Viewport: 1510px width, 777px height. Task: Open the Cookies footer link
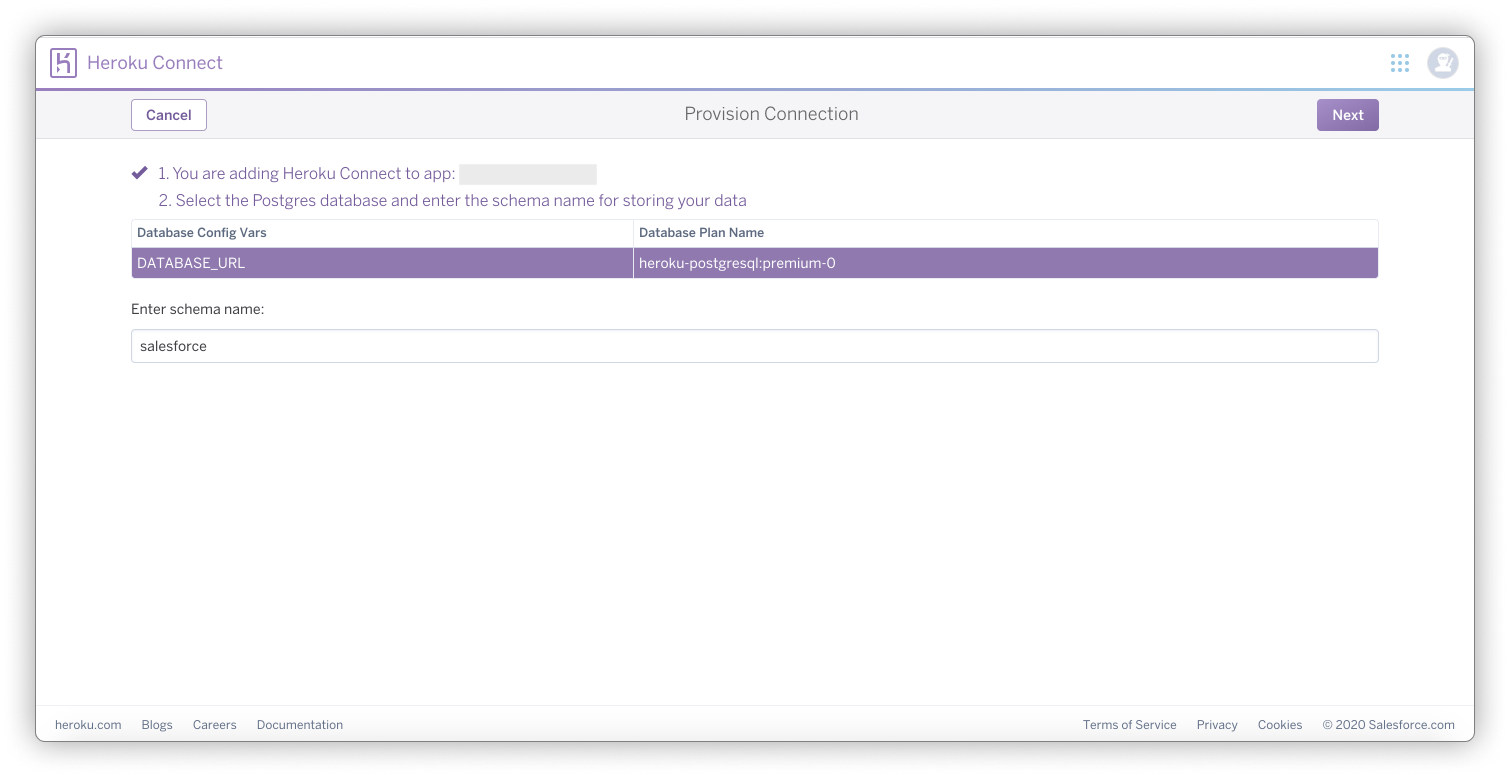point(1280,725)
